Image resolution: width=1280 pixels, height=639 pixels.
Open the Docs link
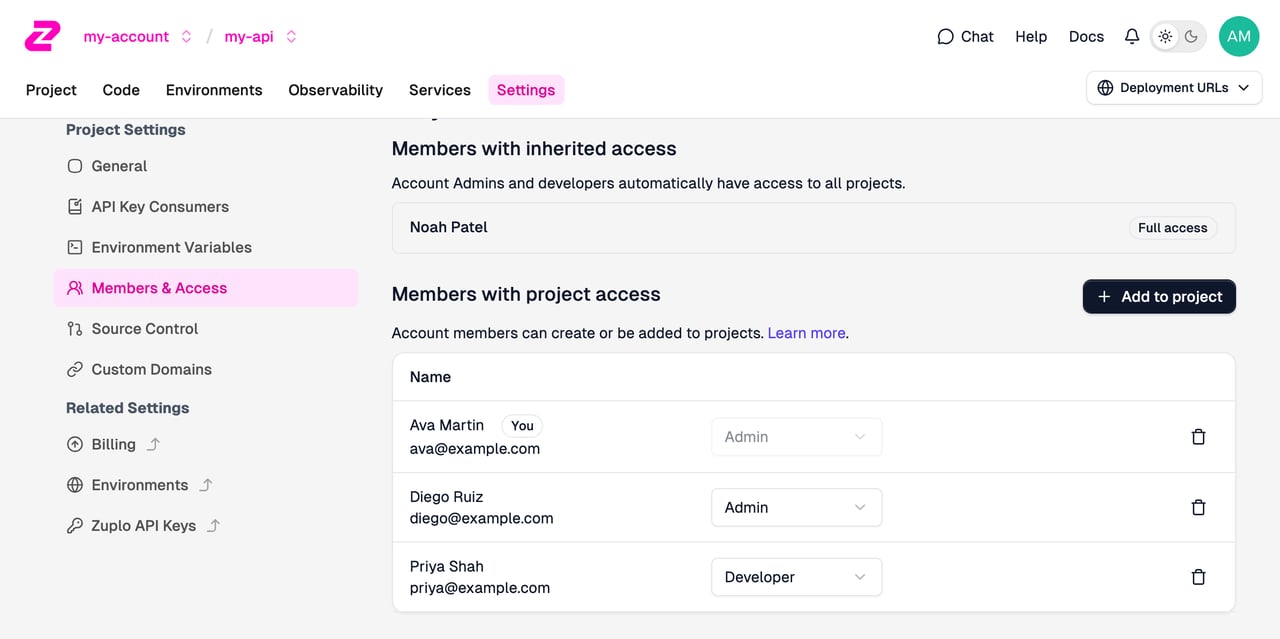(1086, 36)
